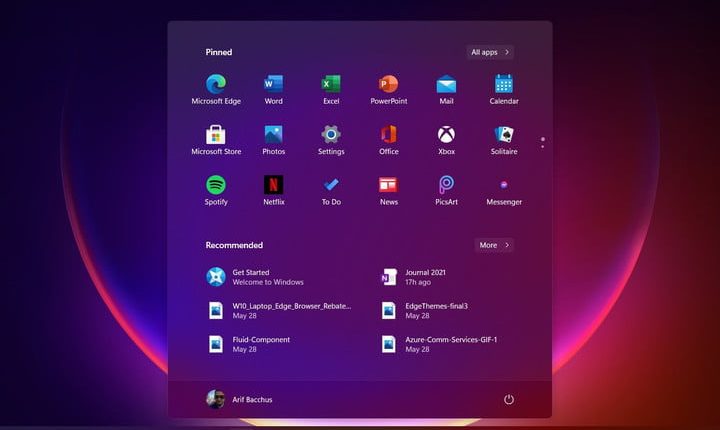Open the Journal 2021 recommended file

click(x=427, y=277)
